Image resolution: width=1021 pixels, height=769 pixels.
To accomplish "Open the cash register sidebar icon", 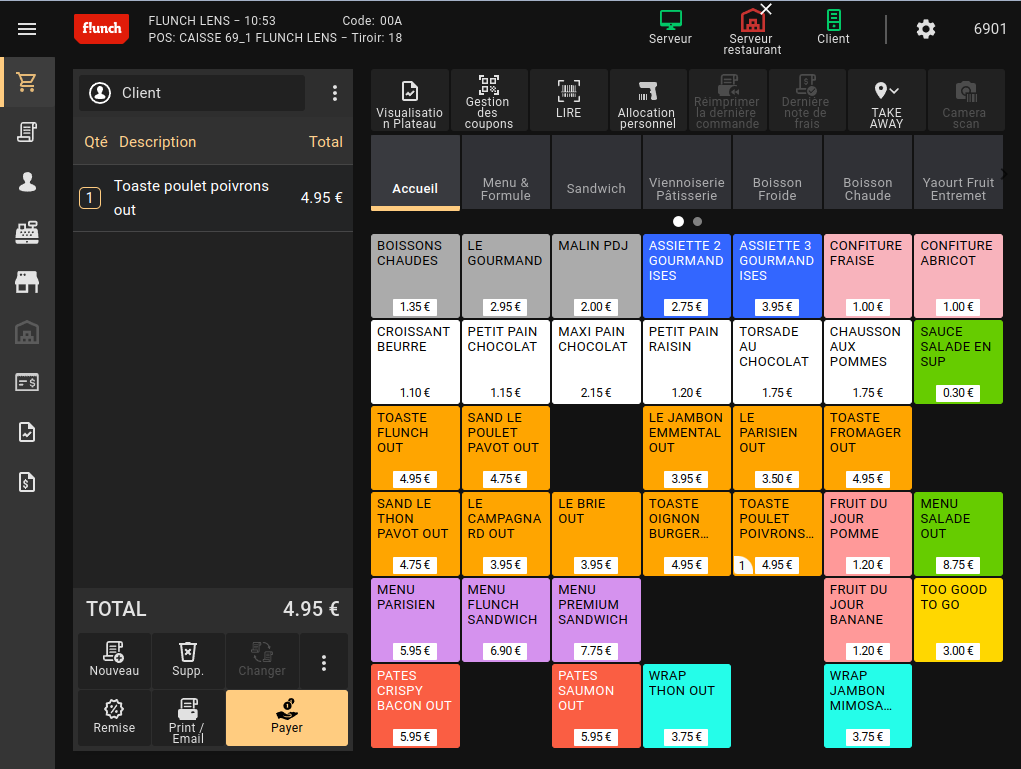I will [x=27, y=233].
